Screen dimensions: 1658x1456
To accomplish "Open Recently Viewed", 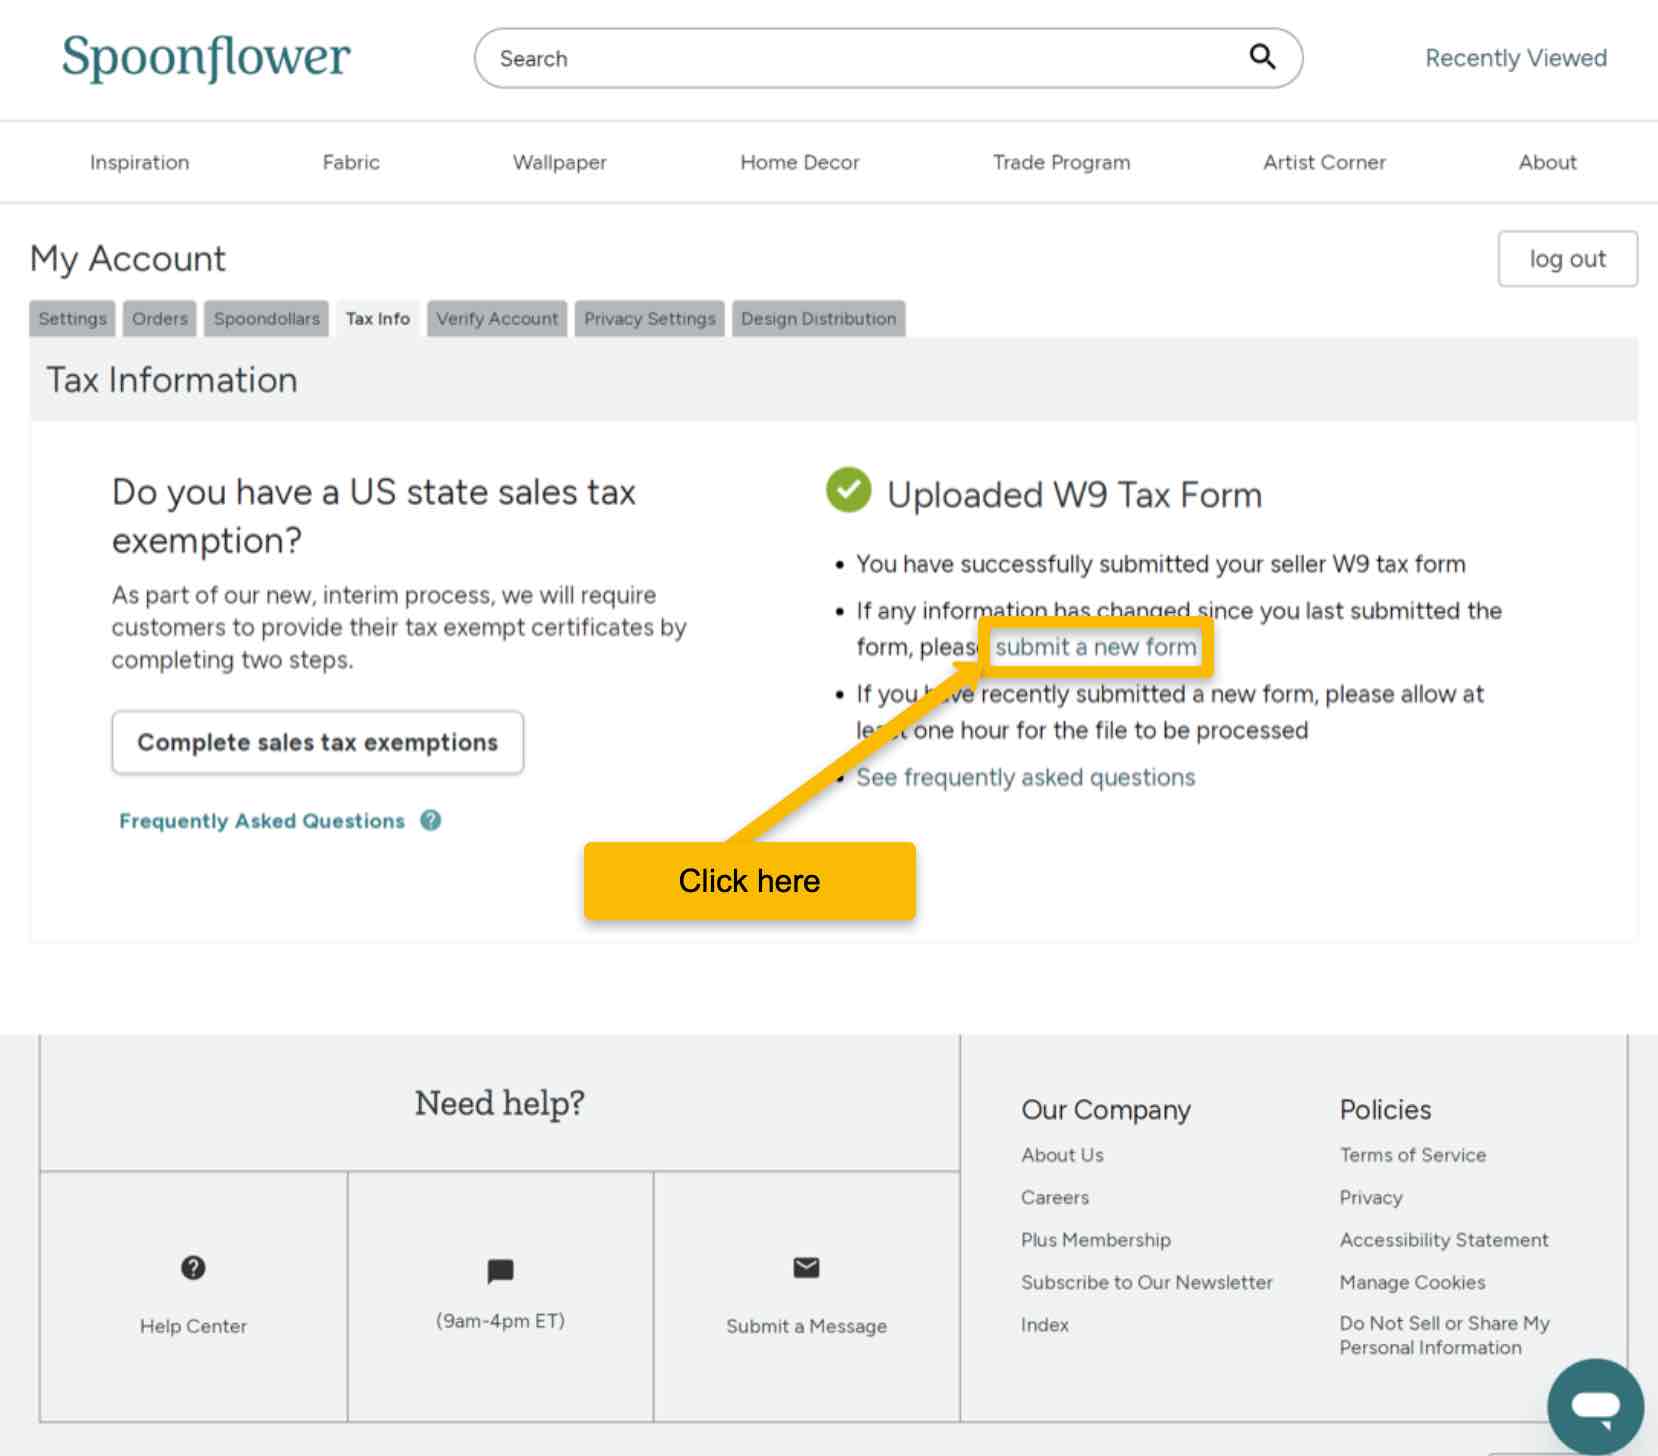I will click(x=1516, y=58).
